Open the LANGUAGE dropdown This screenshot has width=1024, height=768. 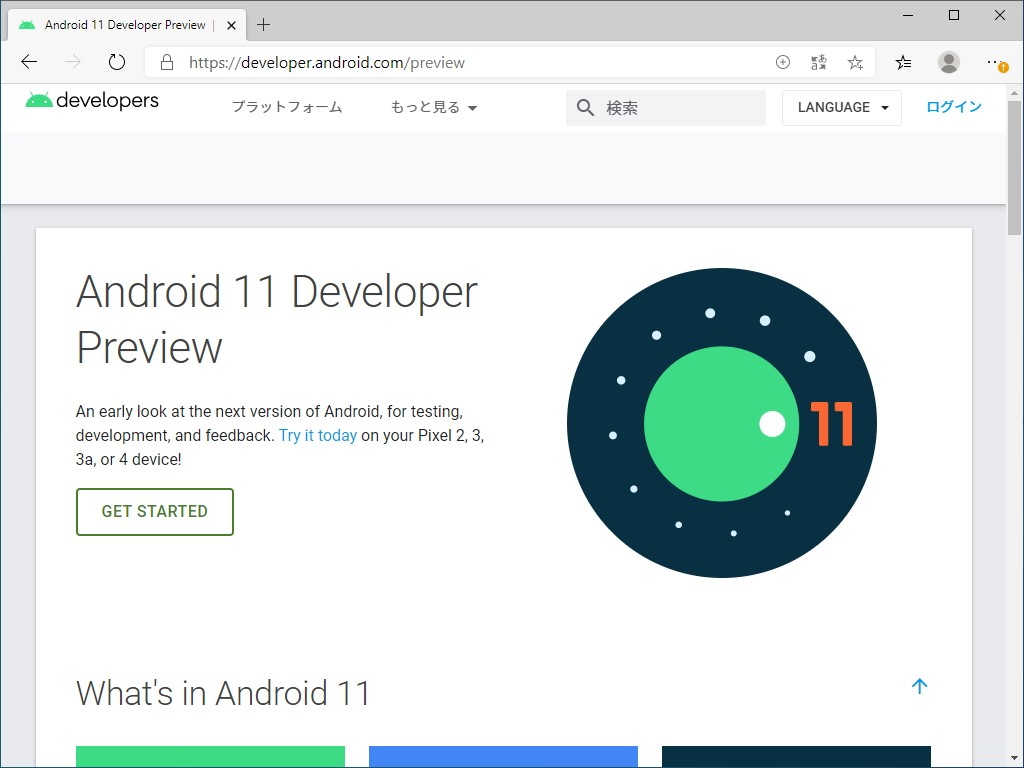pyautogui.click(x=841, y=107)
